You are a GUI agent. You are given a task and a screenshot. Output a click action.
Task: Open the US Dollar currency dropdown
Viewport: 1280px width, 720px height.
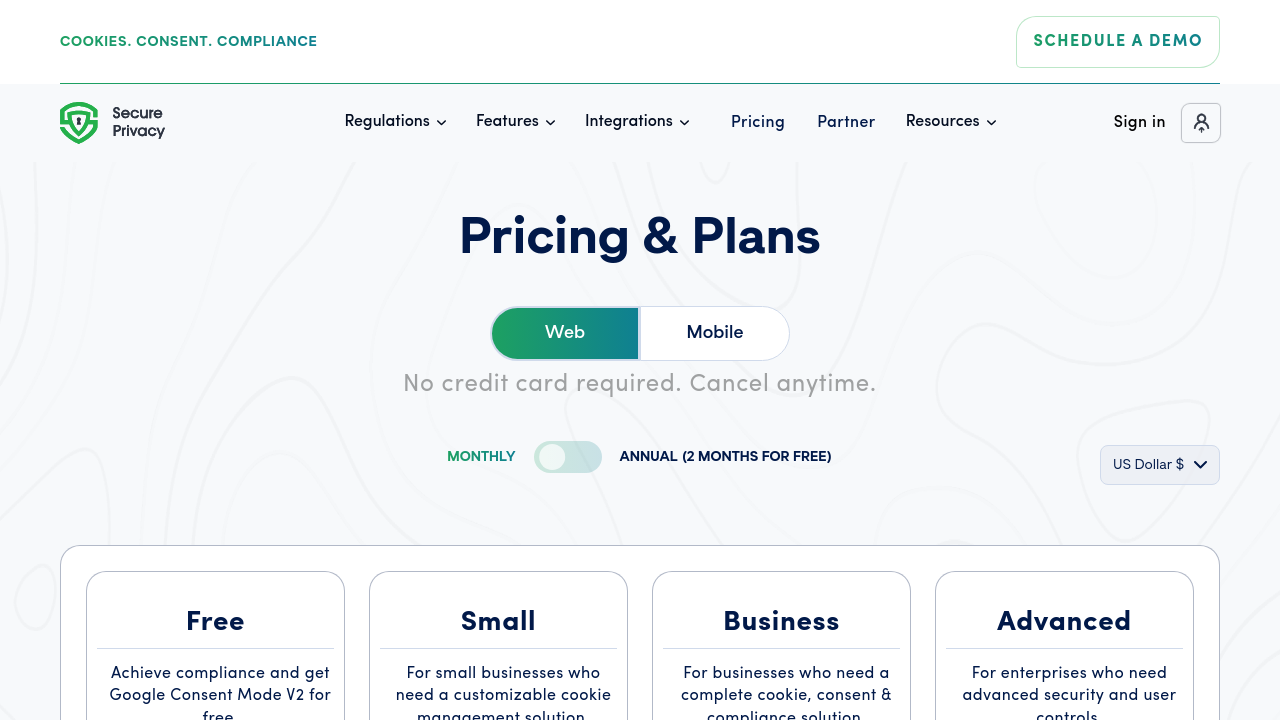(1160, 465)
